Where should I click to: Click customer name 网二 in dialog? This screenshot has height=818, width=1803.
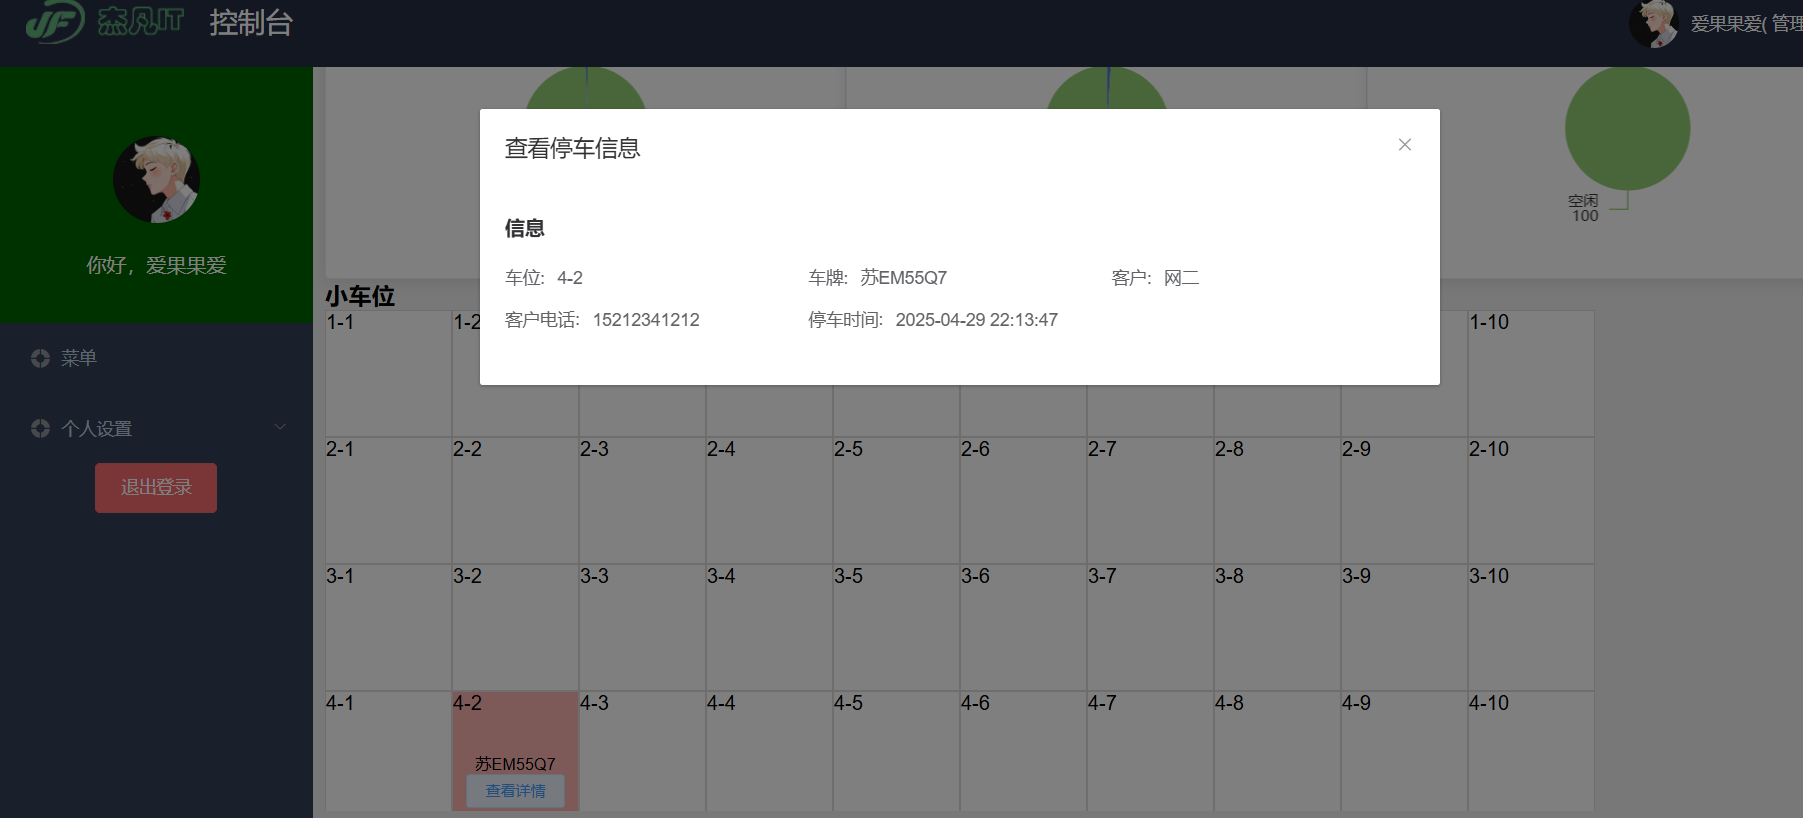[x=1181, y=278]
